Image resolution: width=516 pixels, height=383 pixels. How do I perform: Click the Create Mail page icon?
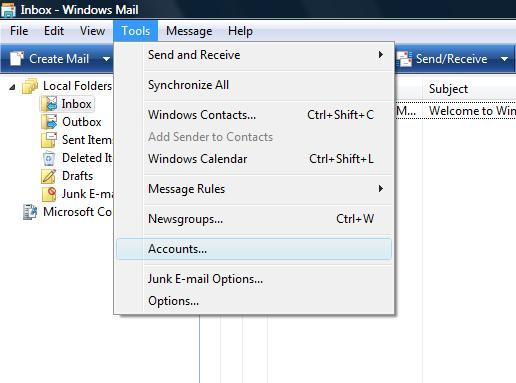point(17,59)
